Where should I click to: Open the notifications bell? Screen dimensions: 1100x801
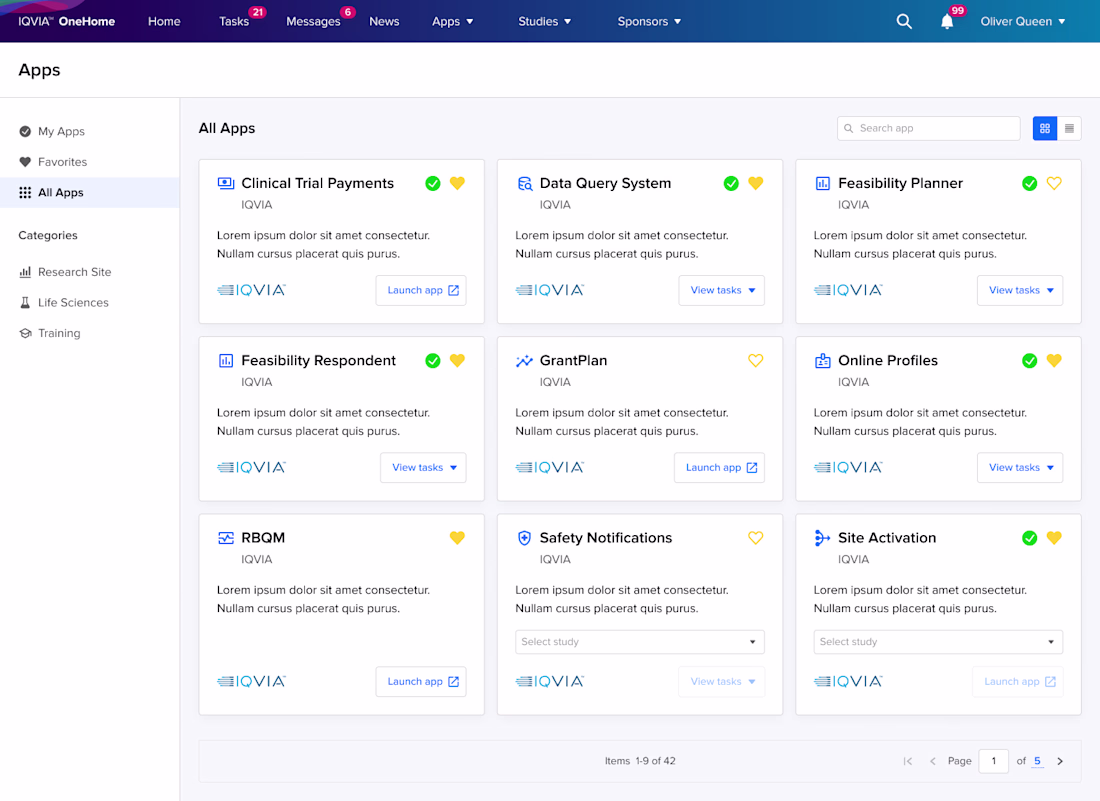pyautogui.click(x=947, y=22)
